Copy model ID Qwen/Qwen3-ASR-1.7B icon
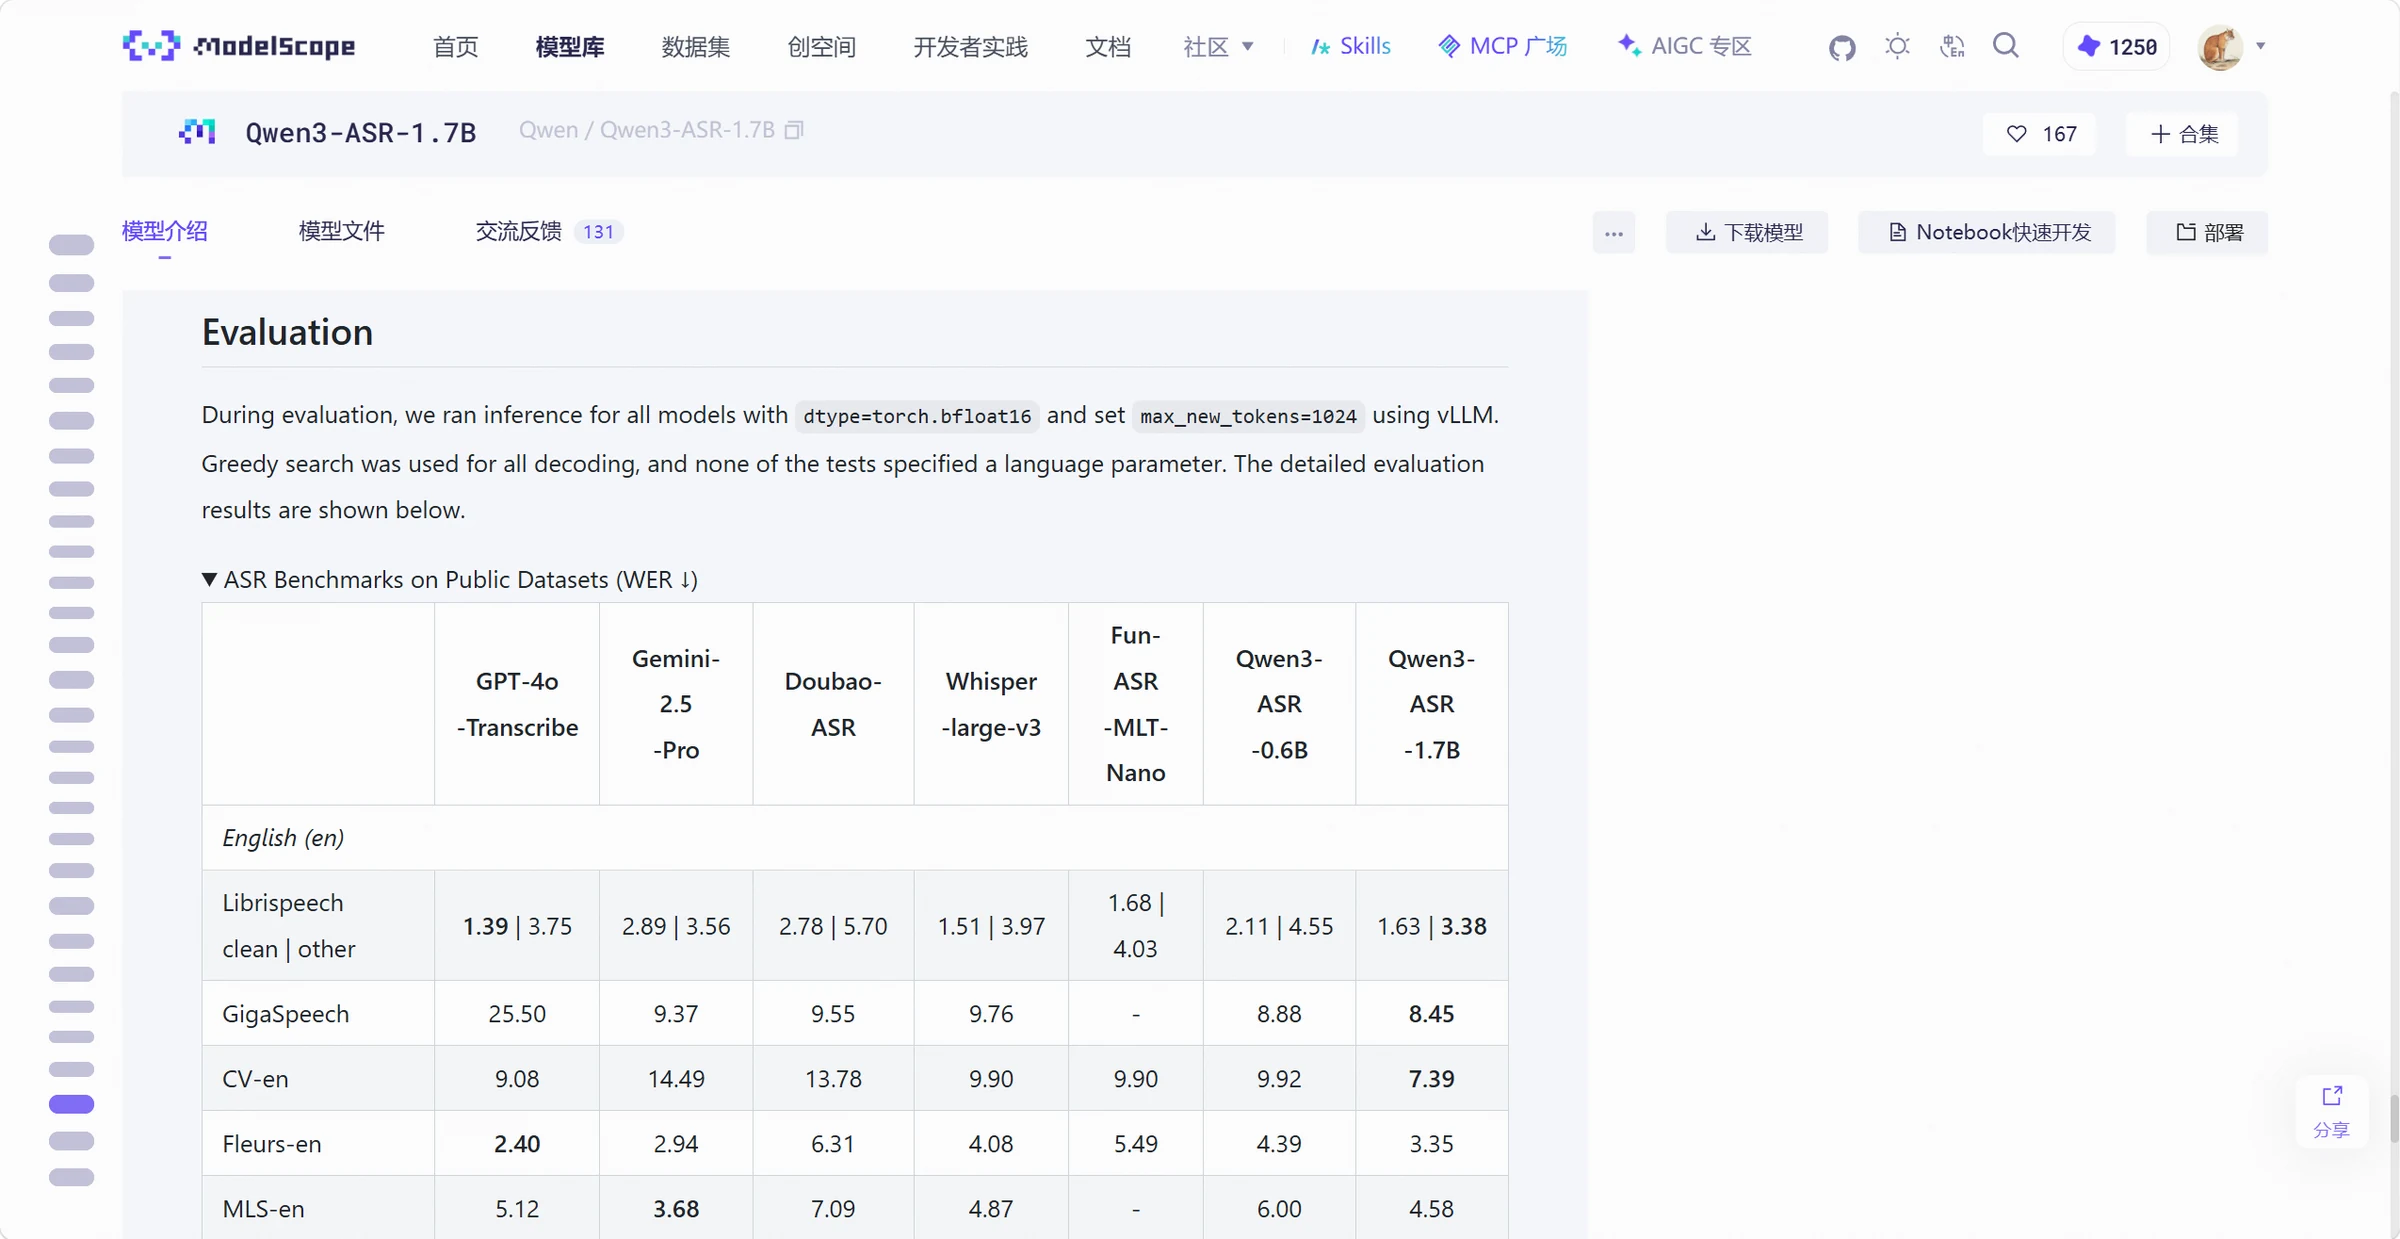 [x=794, y=130]
